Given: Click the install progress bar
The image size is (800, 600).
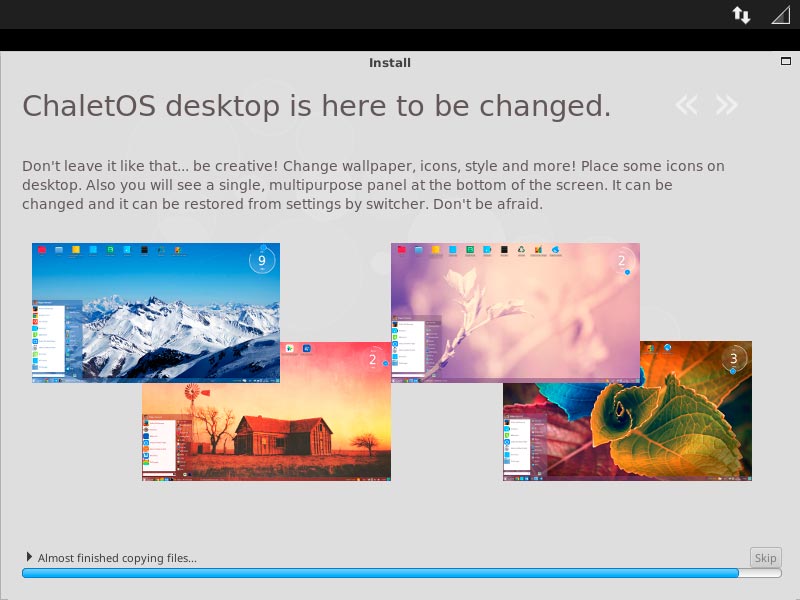Looking at the screenshot, I should coord(402,573).
